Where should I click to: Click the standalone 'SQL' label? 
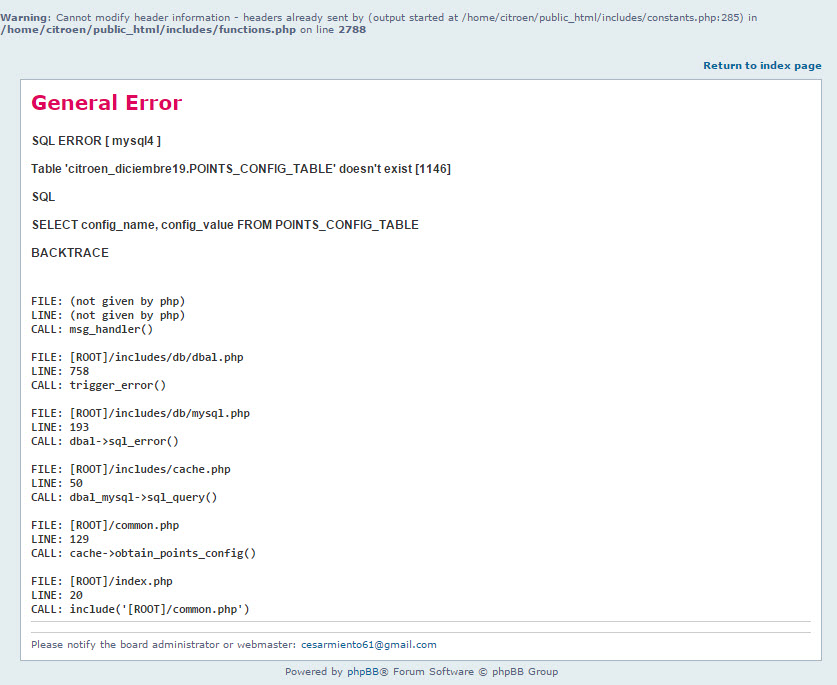click(x=43, y=197)
